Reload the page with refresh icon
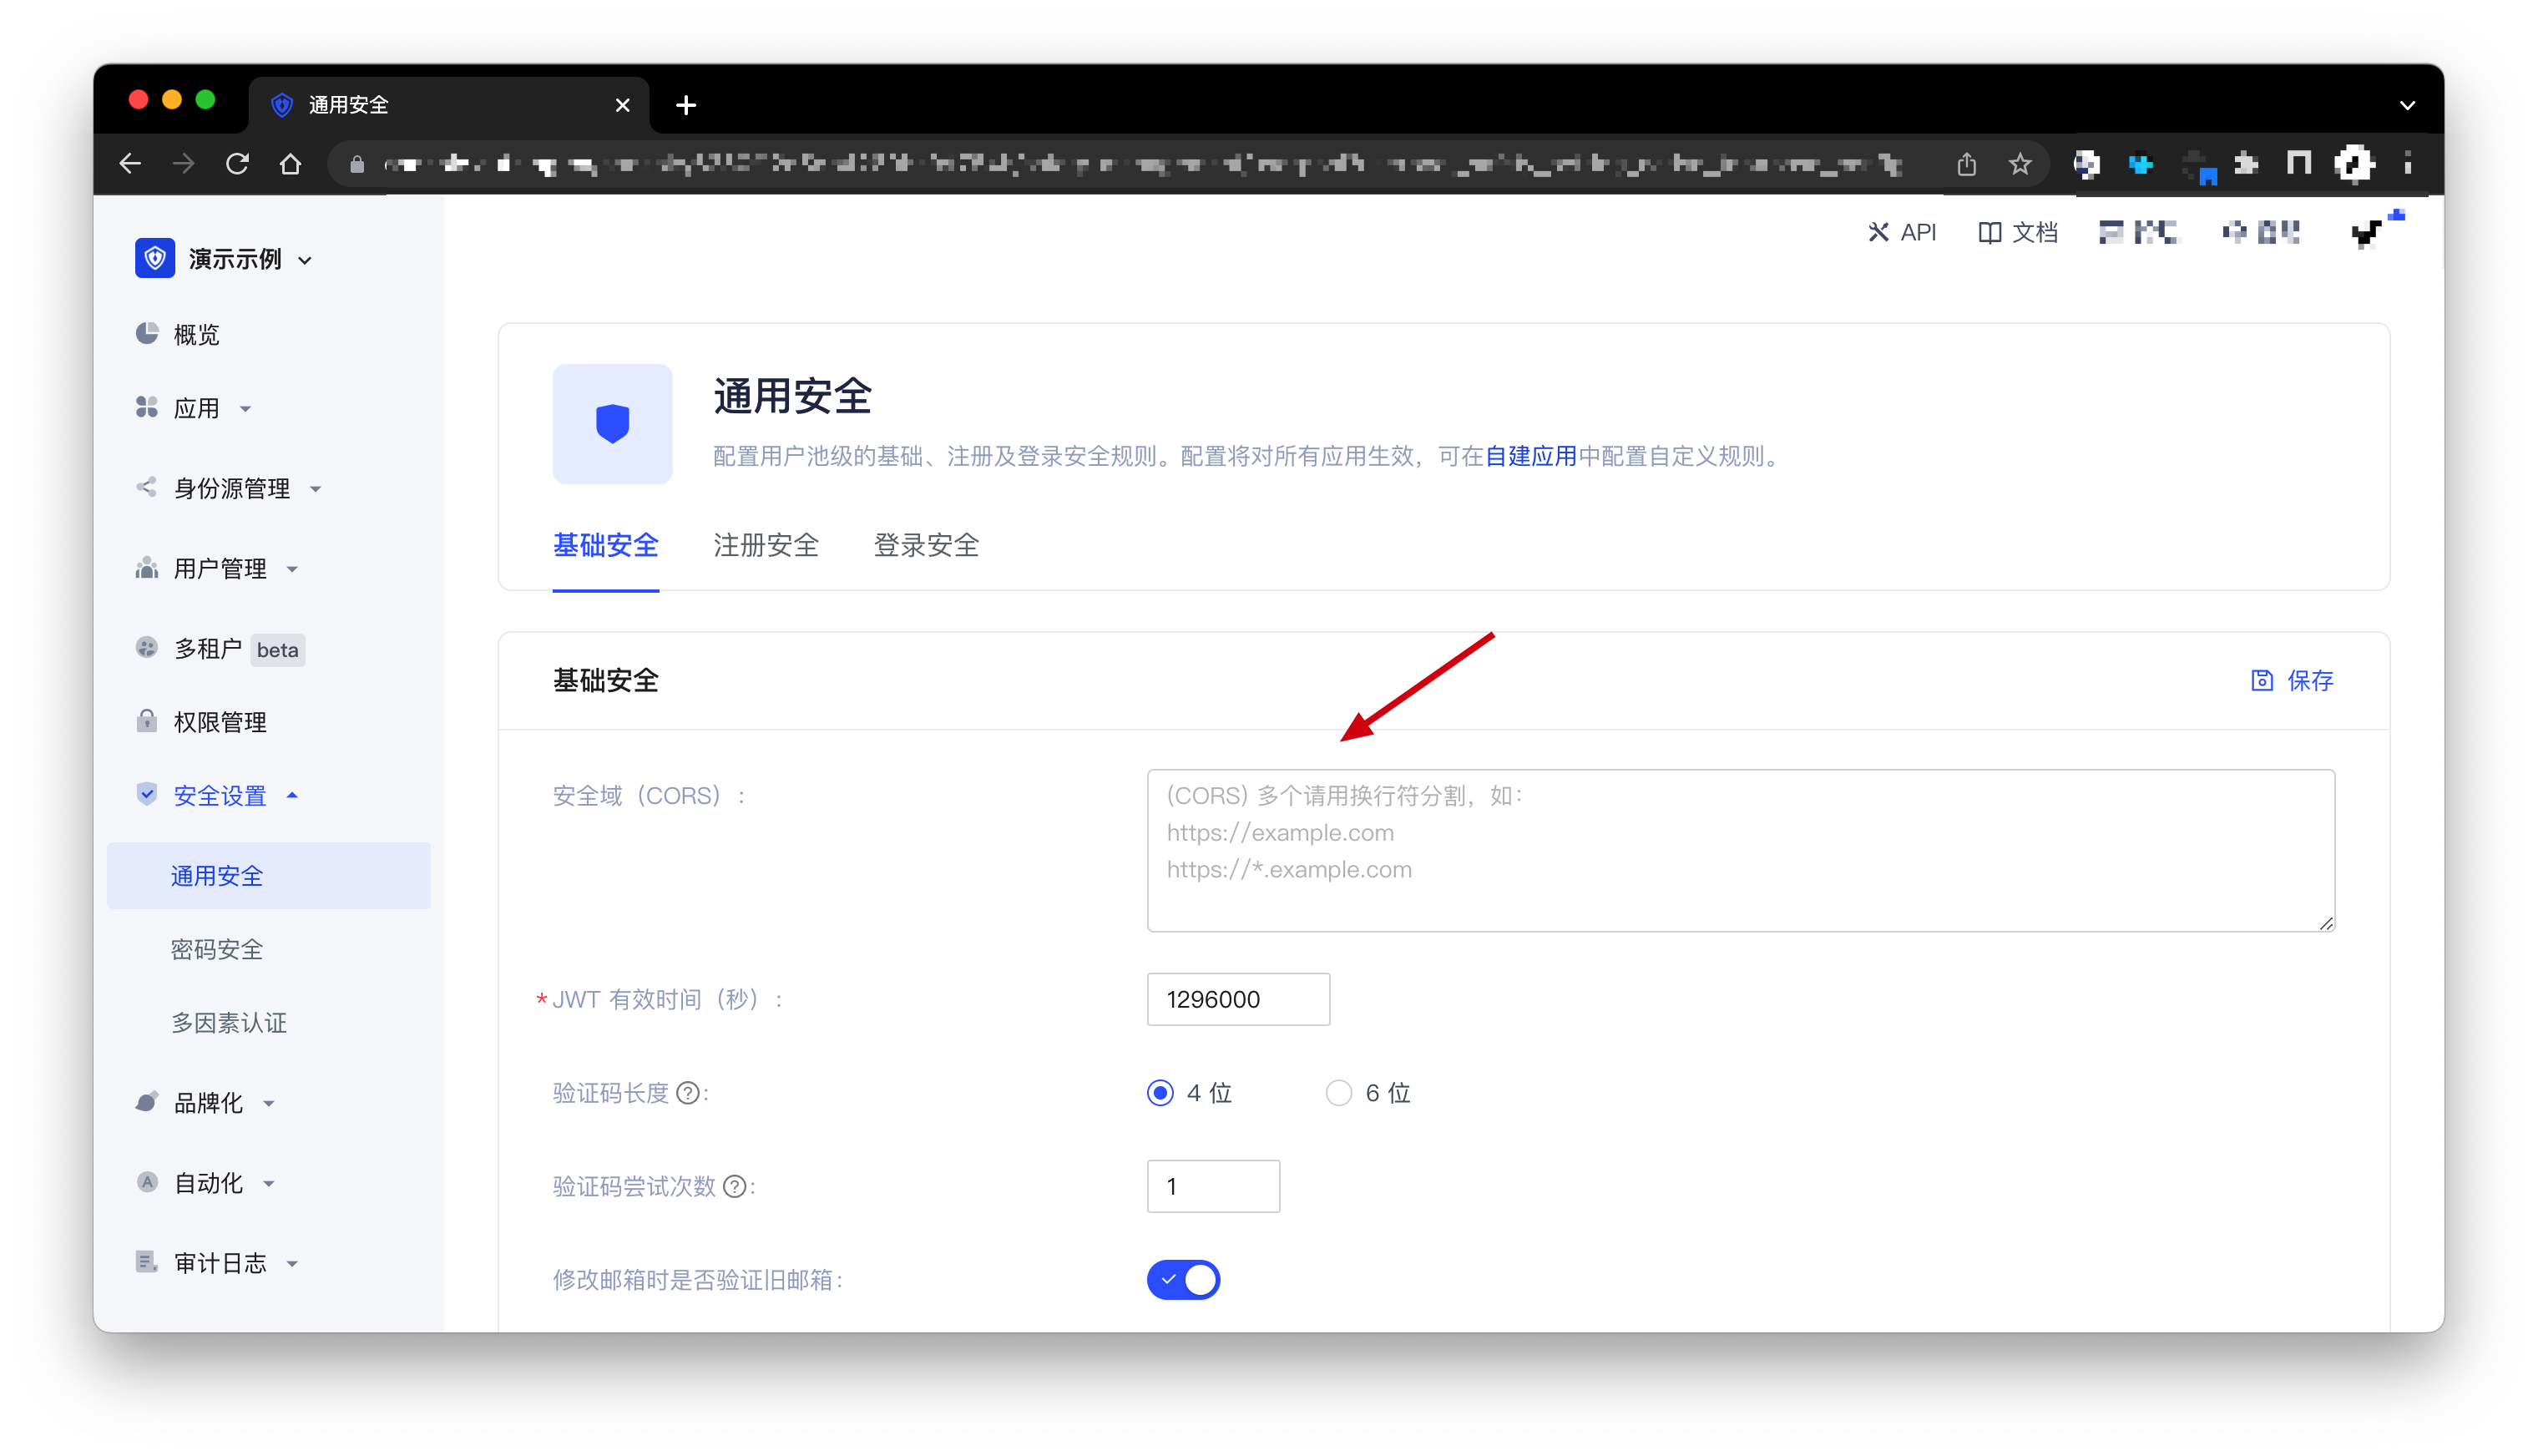The width and height of the screenshot is (2538, 1456). [x=237, y=164]
